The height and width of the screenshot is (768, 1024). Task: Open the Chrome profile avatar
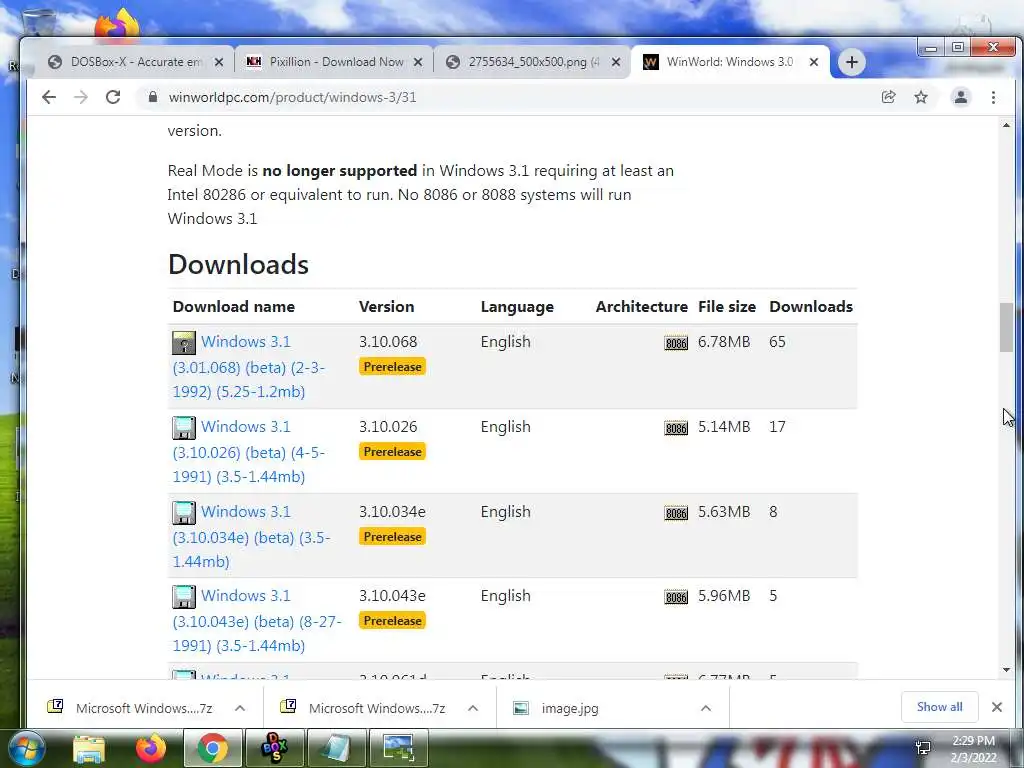coord(961,97)
